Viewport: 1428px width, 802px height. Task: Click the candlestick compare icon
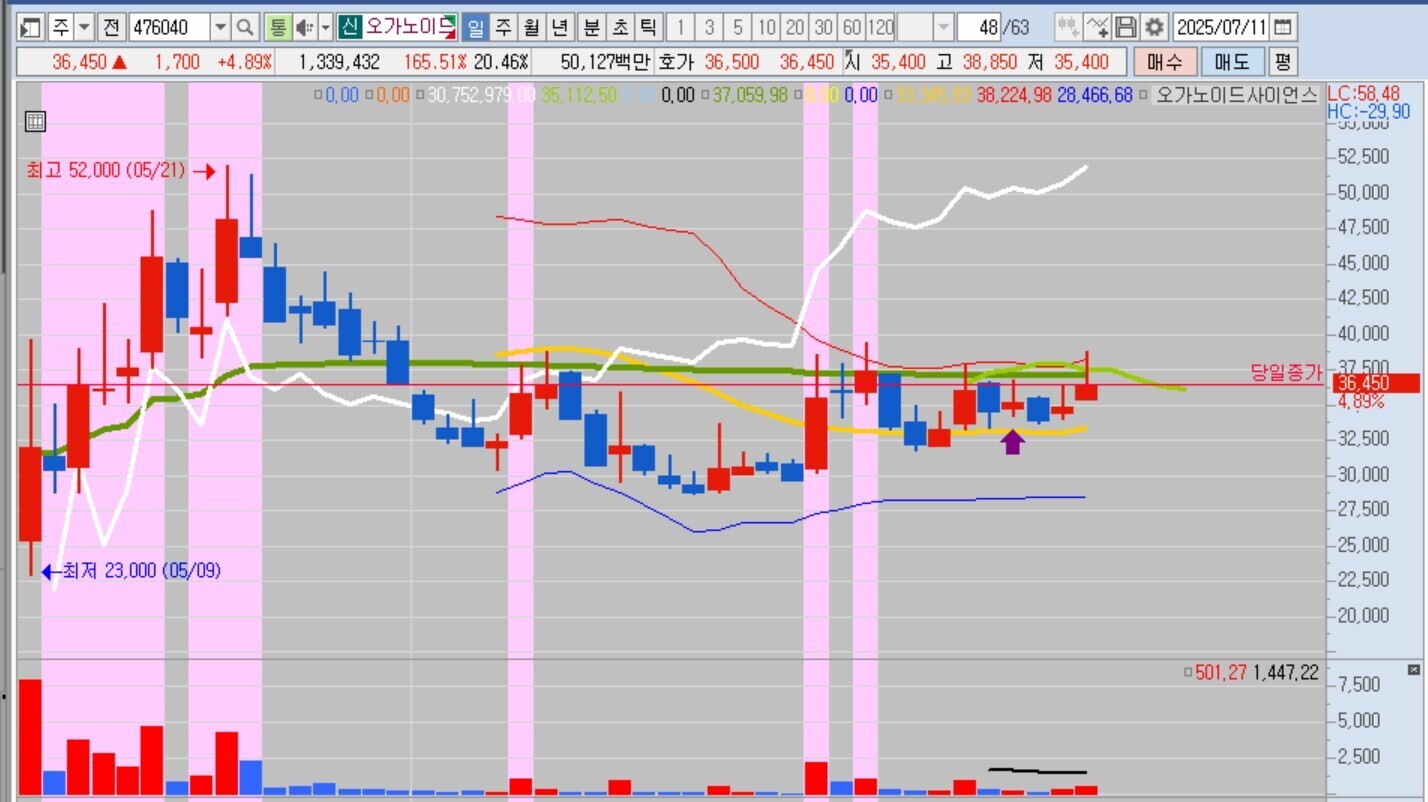[1068, 27]
